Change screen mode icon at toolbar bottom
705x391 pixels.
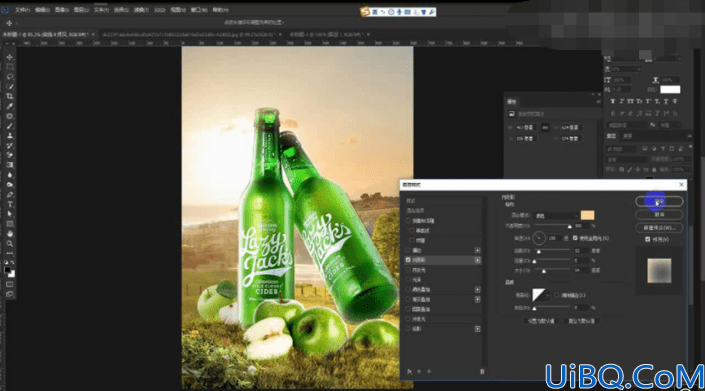pyautogui.click(x=9, y=294)
